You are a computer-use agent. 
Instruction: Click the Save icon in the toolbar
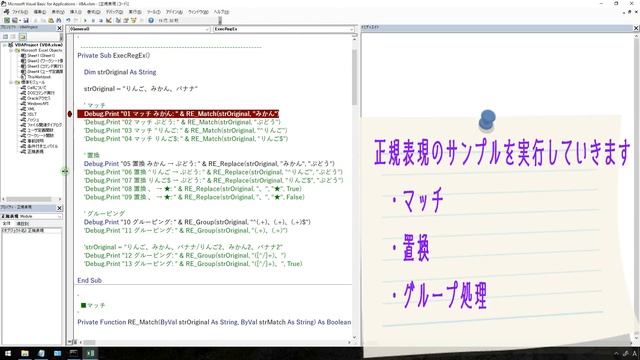click(26, 20)
